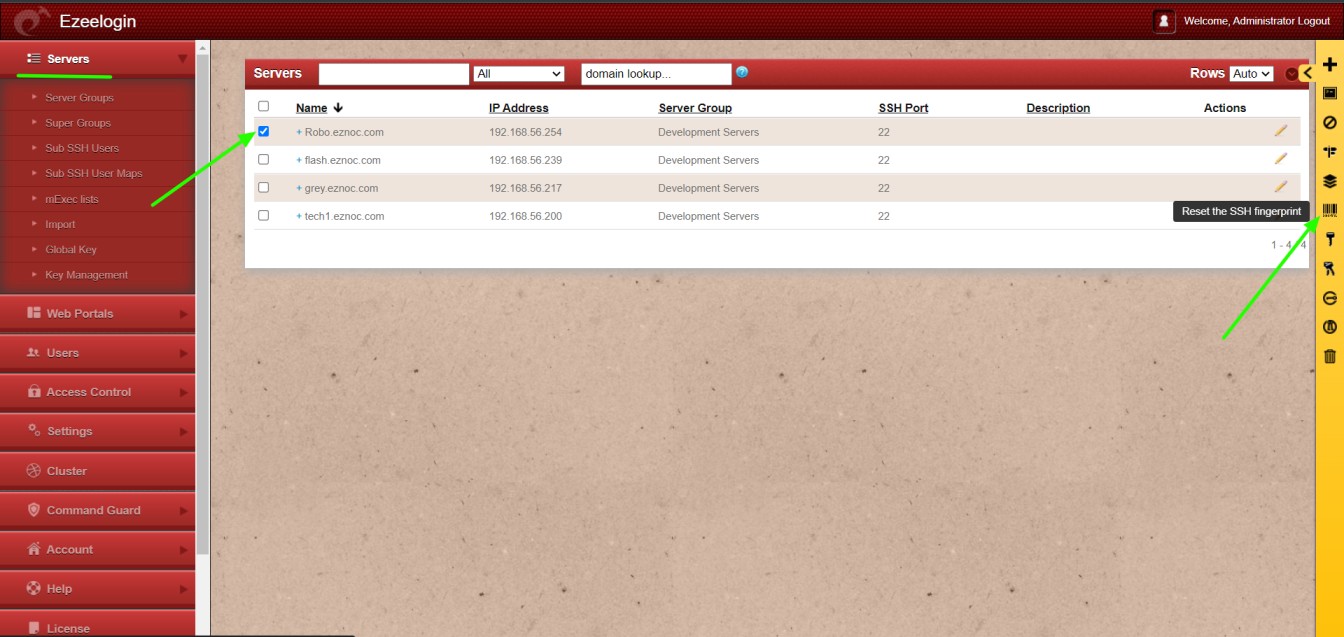Focus the Servers search field
1344x637 pixels.
(x=394, y=74)
